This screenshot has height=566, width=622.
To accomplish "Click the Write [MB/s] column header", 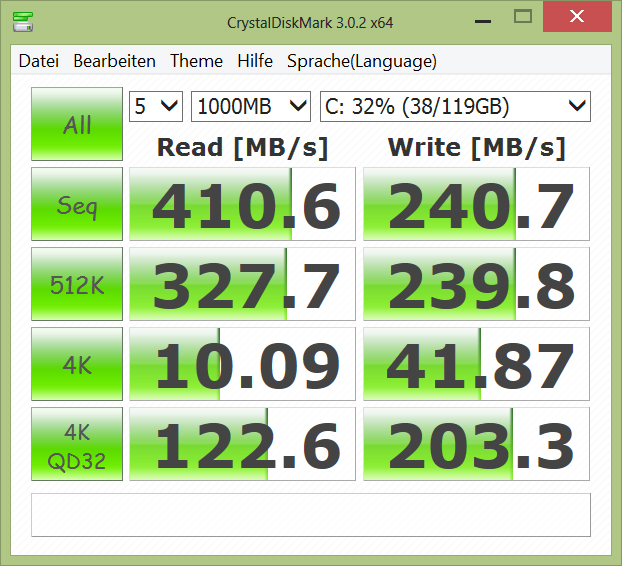I will click(x=476, y=148).
